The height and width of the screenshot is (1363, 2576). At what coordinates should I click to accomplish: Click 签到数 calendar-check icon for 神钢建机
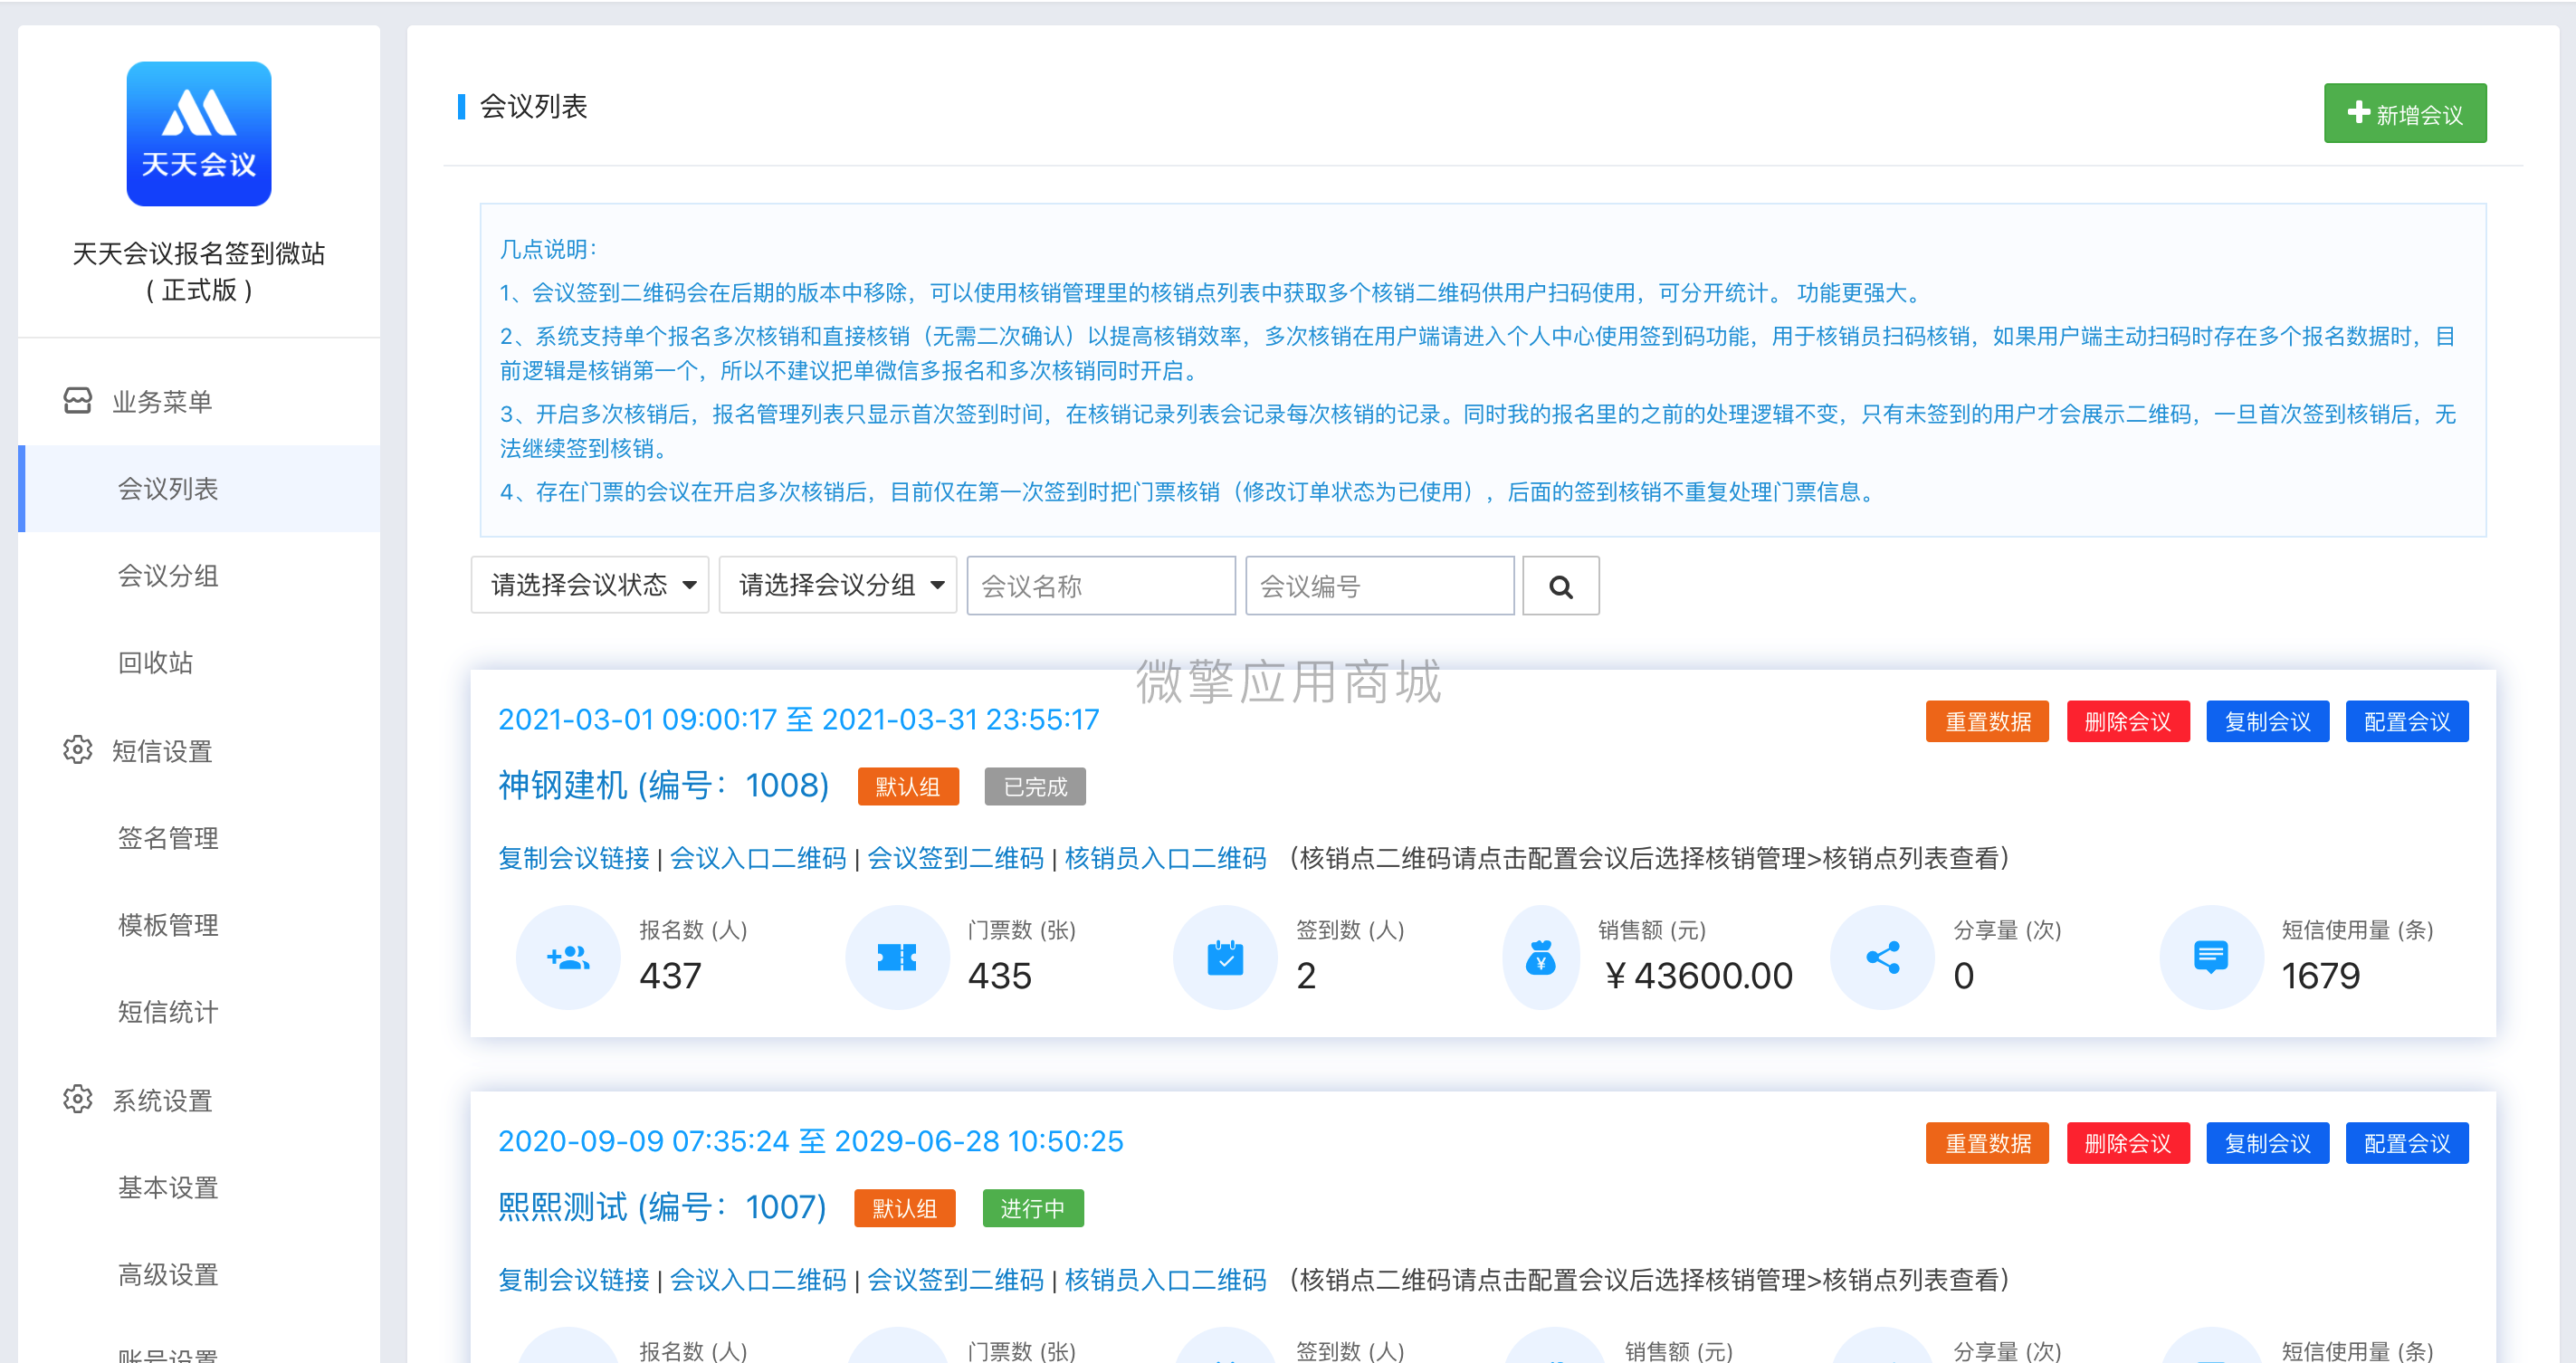[1225, 957]
